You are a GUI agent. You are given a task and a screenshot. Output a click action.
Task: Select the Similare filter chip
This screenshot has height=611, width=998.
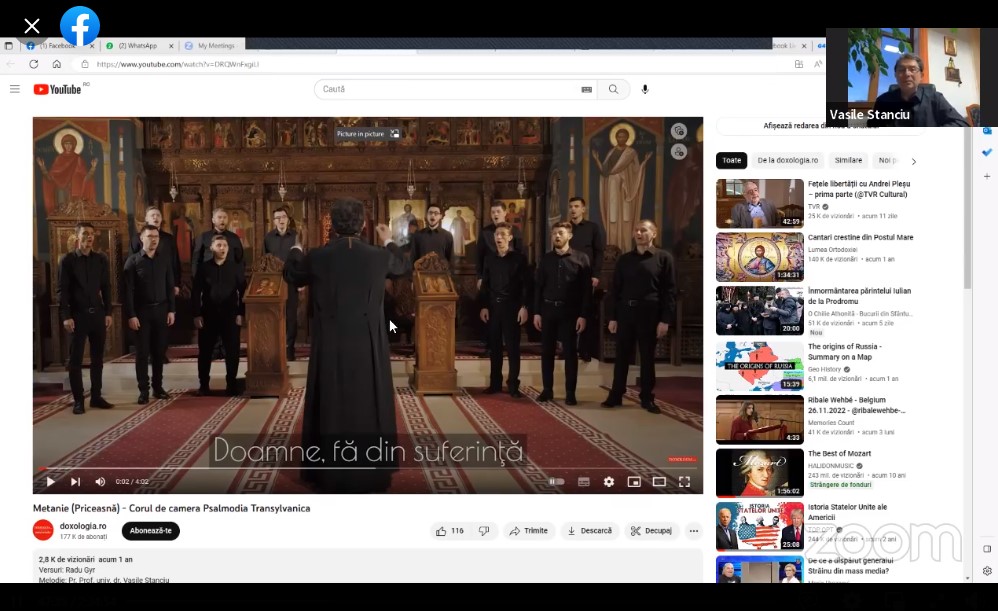[x=848, y=160]
